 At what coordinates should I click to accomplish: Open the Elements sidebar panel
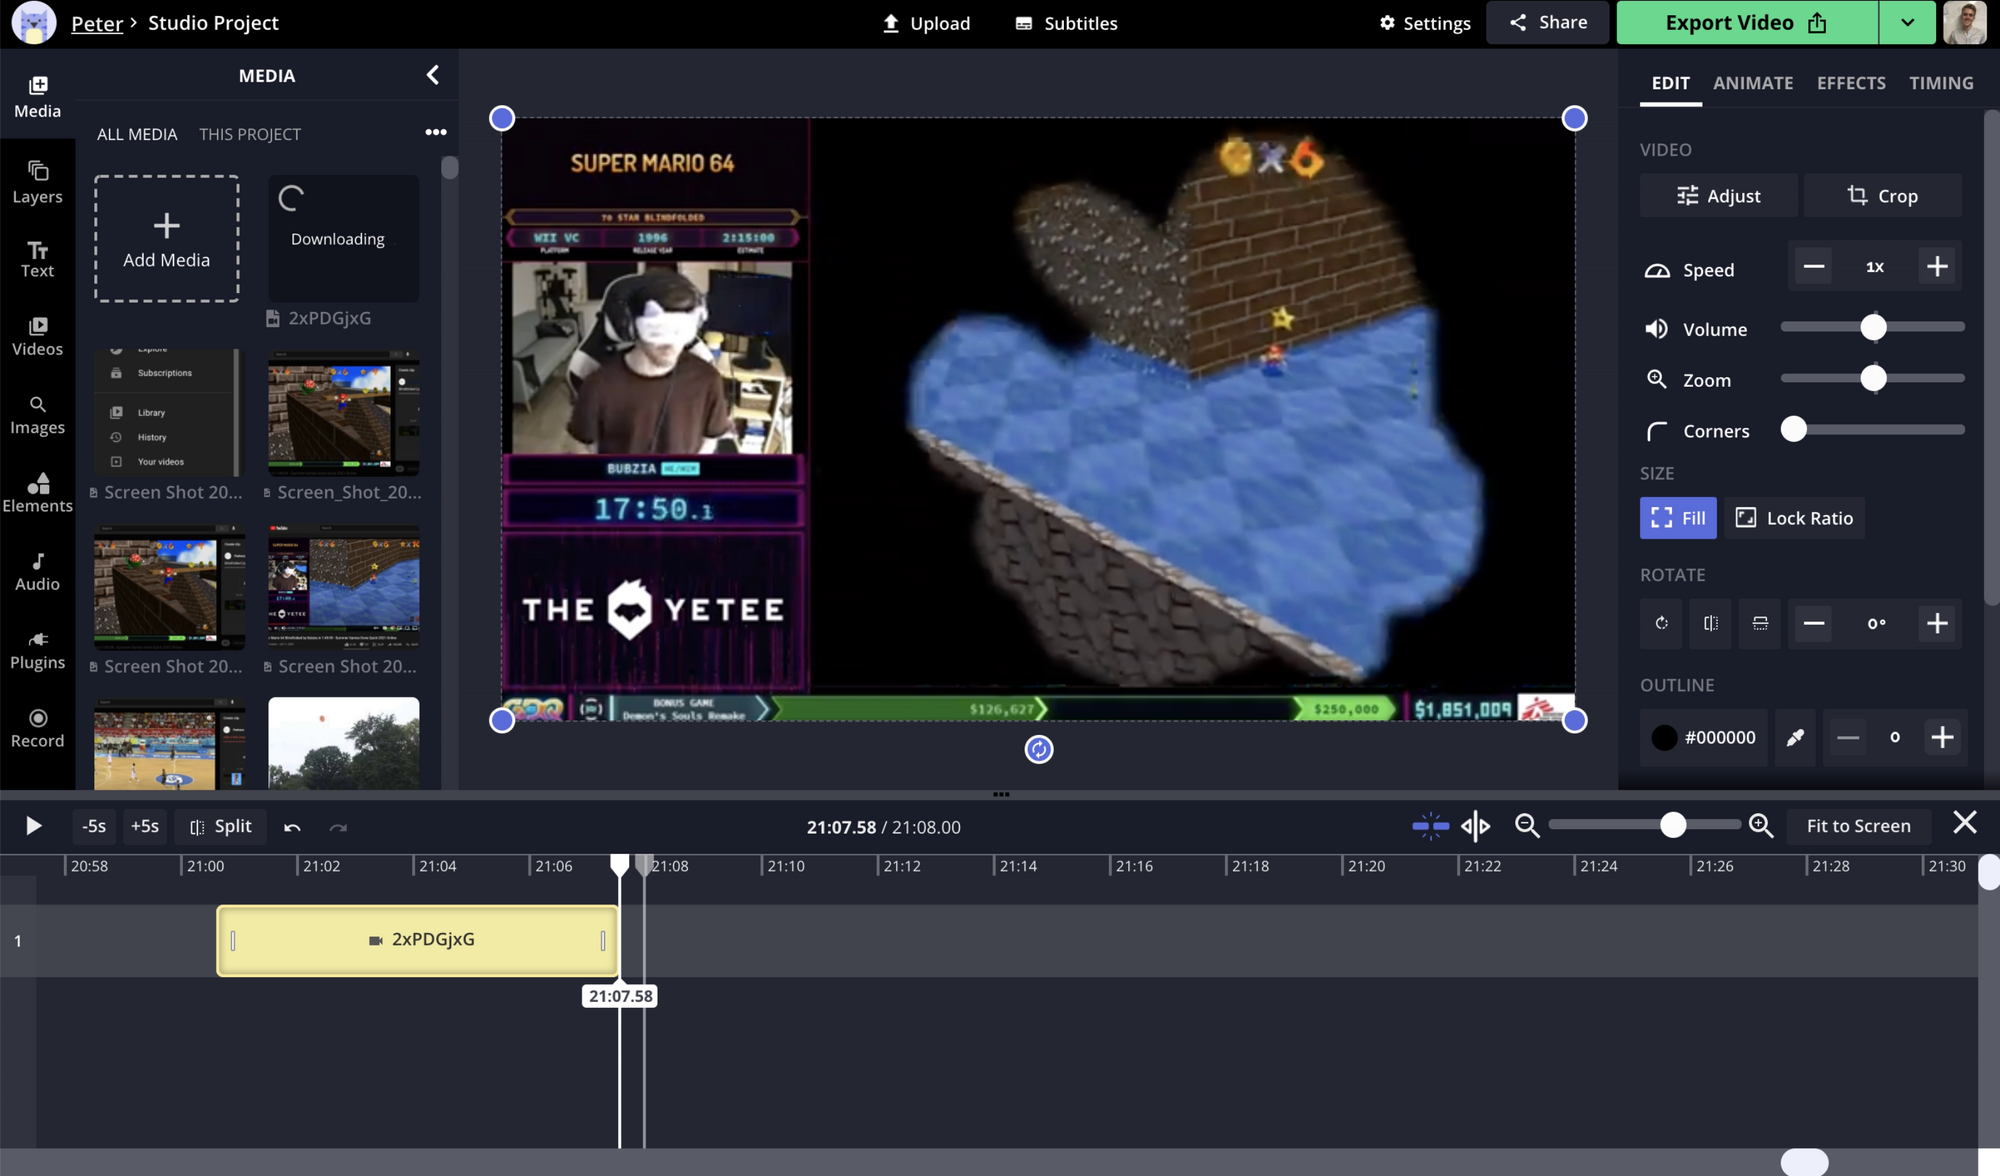[x=37, y=491]
